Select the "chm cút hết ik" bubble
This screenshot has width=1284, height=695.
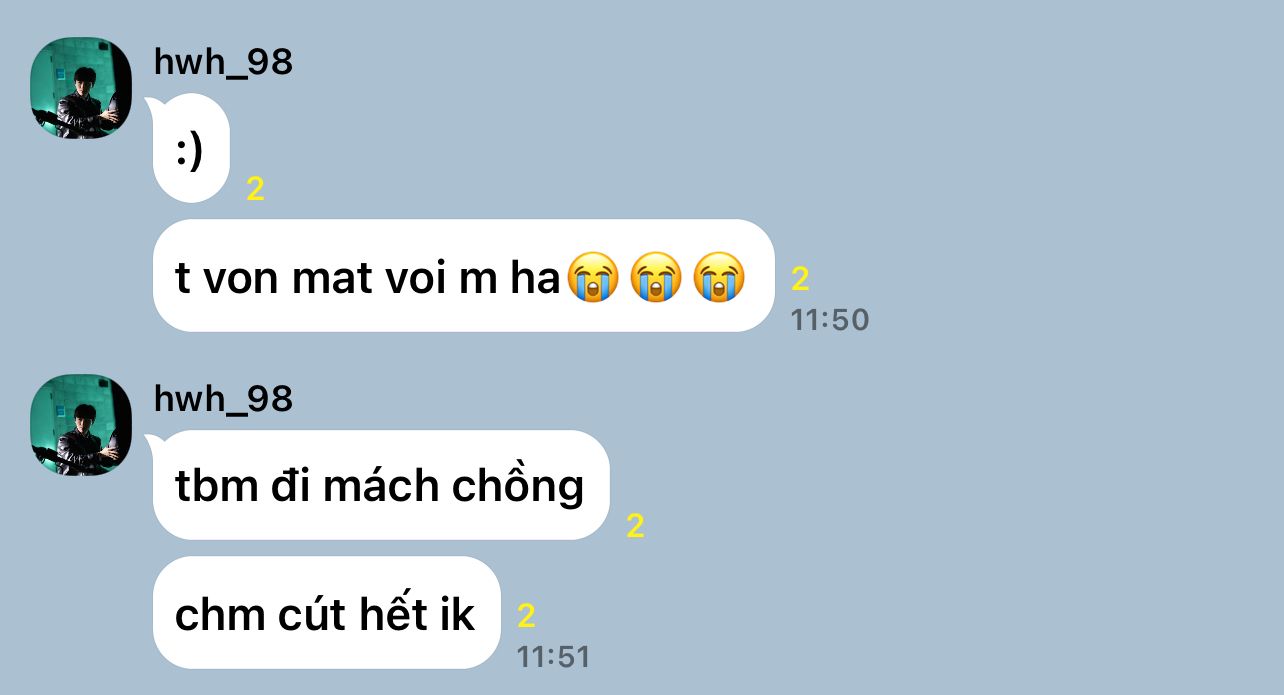click(326, 613)
